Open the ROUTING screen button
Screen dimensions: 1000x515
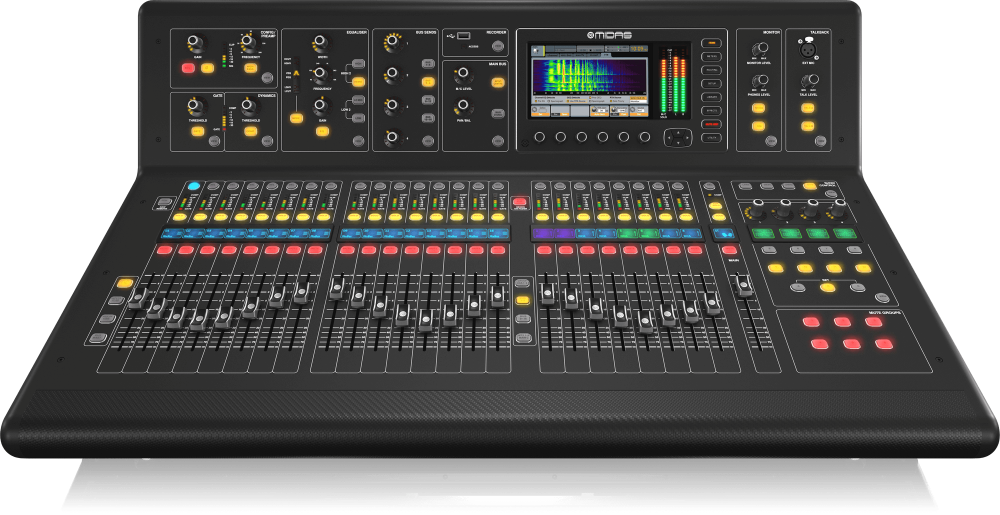coord(711,70)
